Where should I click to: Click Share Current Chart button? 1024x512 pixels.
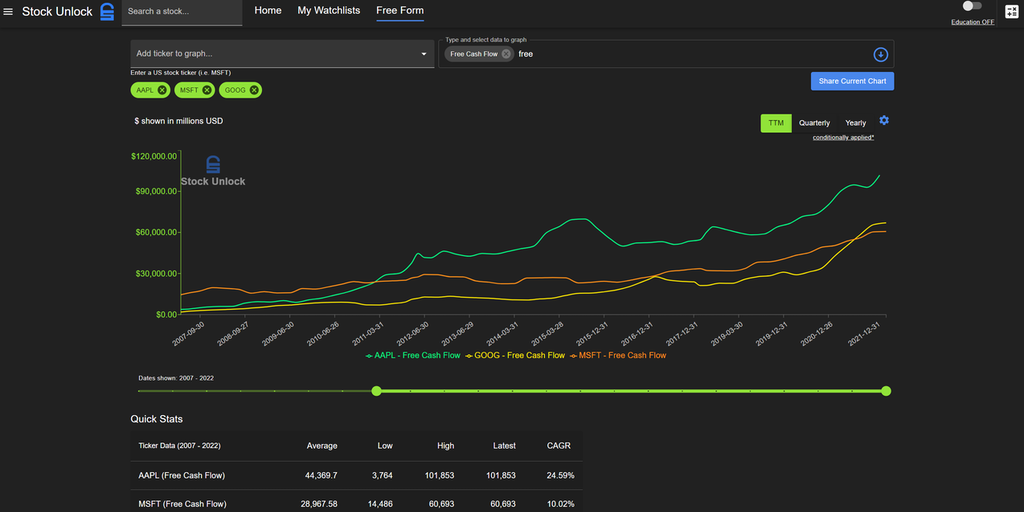click(x=852, y=81)
